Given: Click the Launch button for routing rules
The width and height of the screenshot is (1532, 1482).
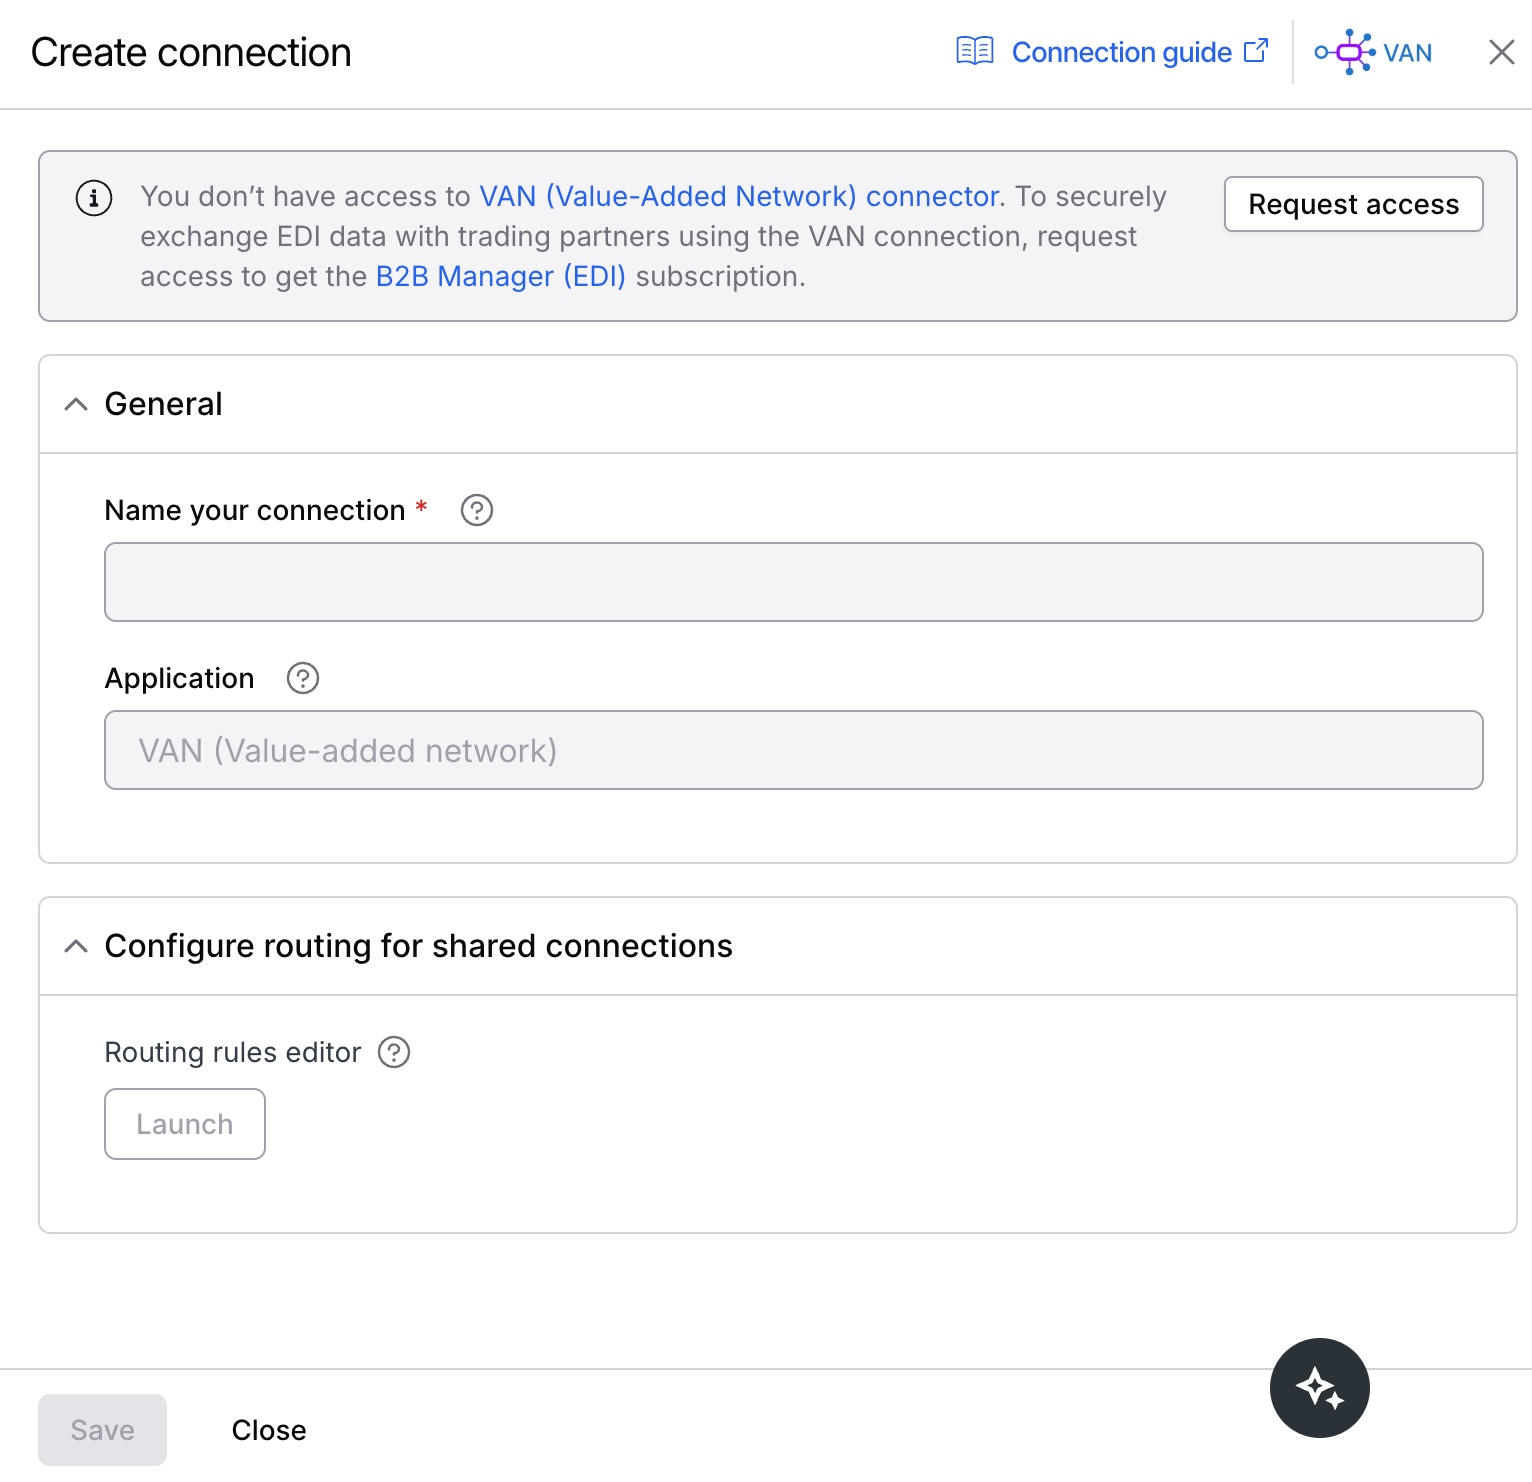Looking at the screenshot, I should pyautogui.click(x=184, y=1123).
